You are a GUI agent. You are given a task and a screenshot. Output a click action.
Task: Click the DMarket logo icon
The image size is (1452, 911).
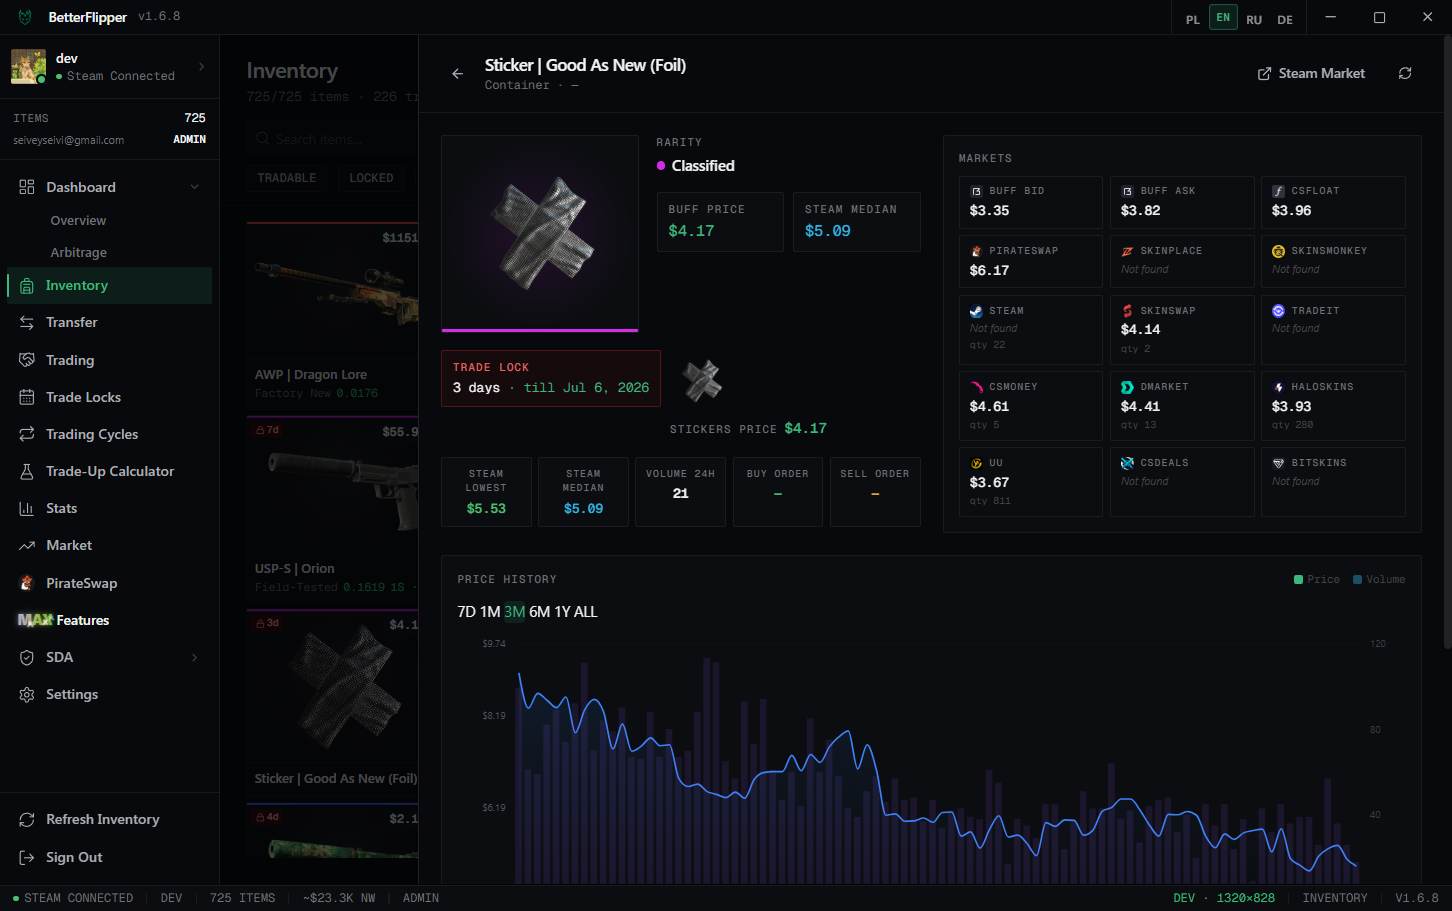tap(1127, 387)
